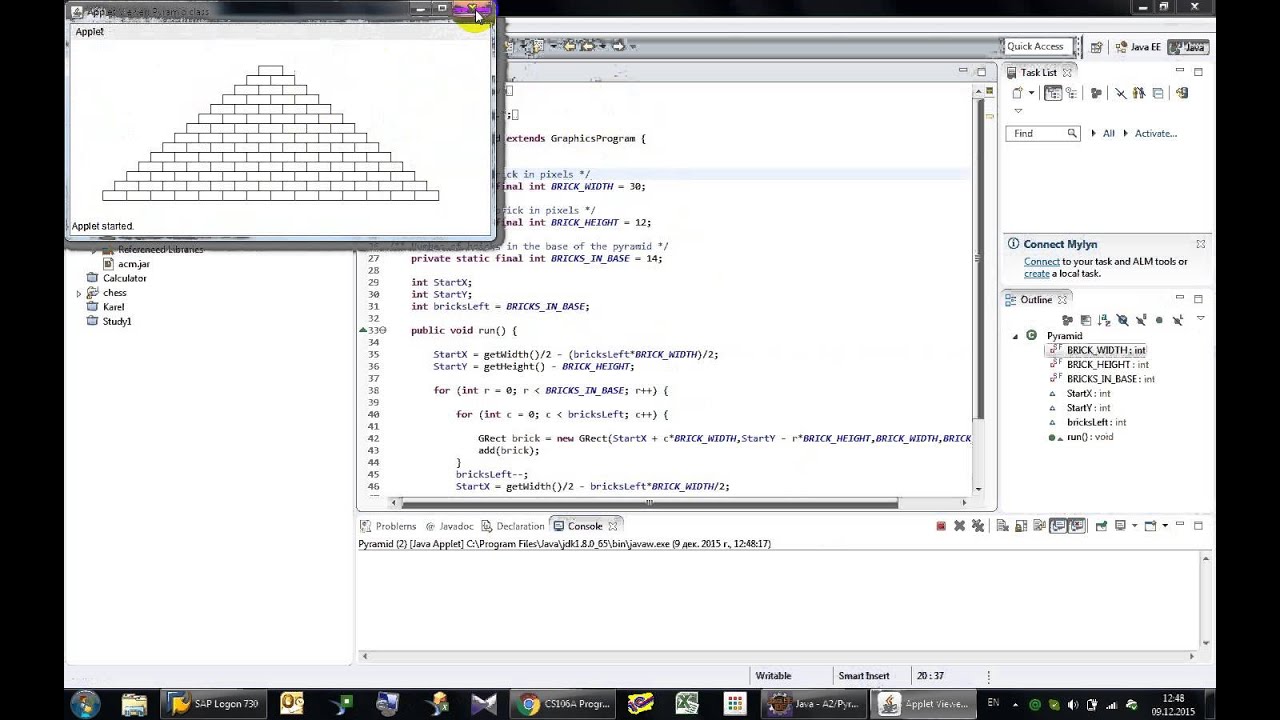Terminate the running program in the Console
Screen dimensions: 1280x720
(x=941, y=526)
